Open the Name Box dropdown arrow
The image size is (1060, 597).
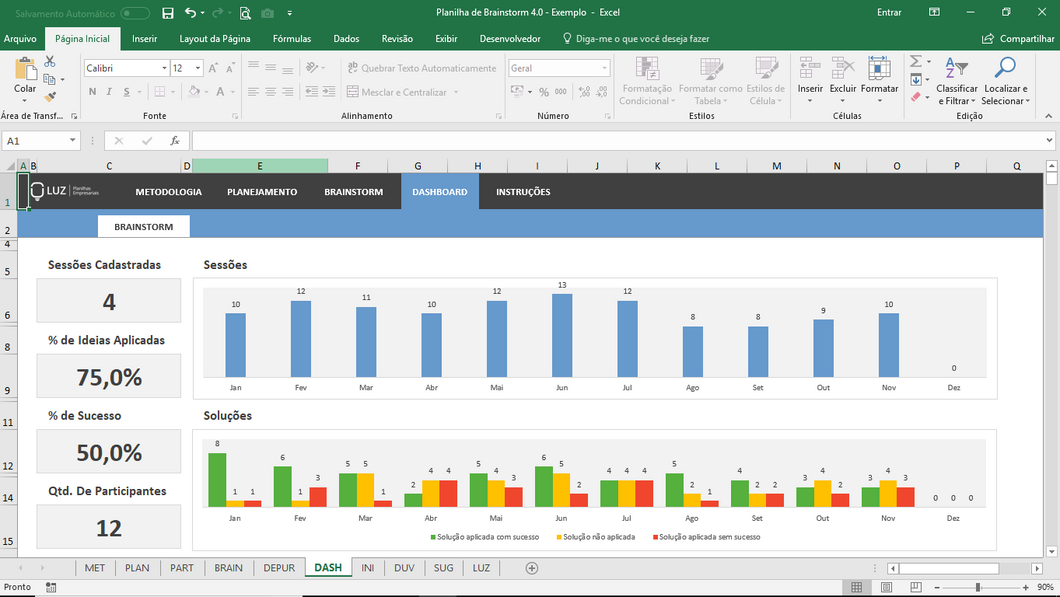pos(72,141)
